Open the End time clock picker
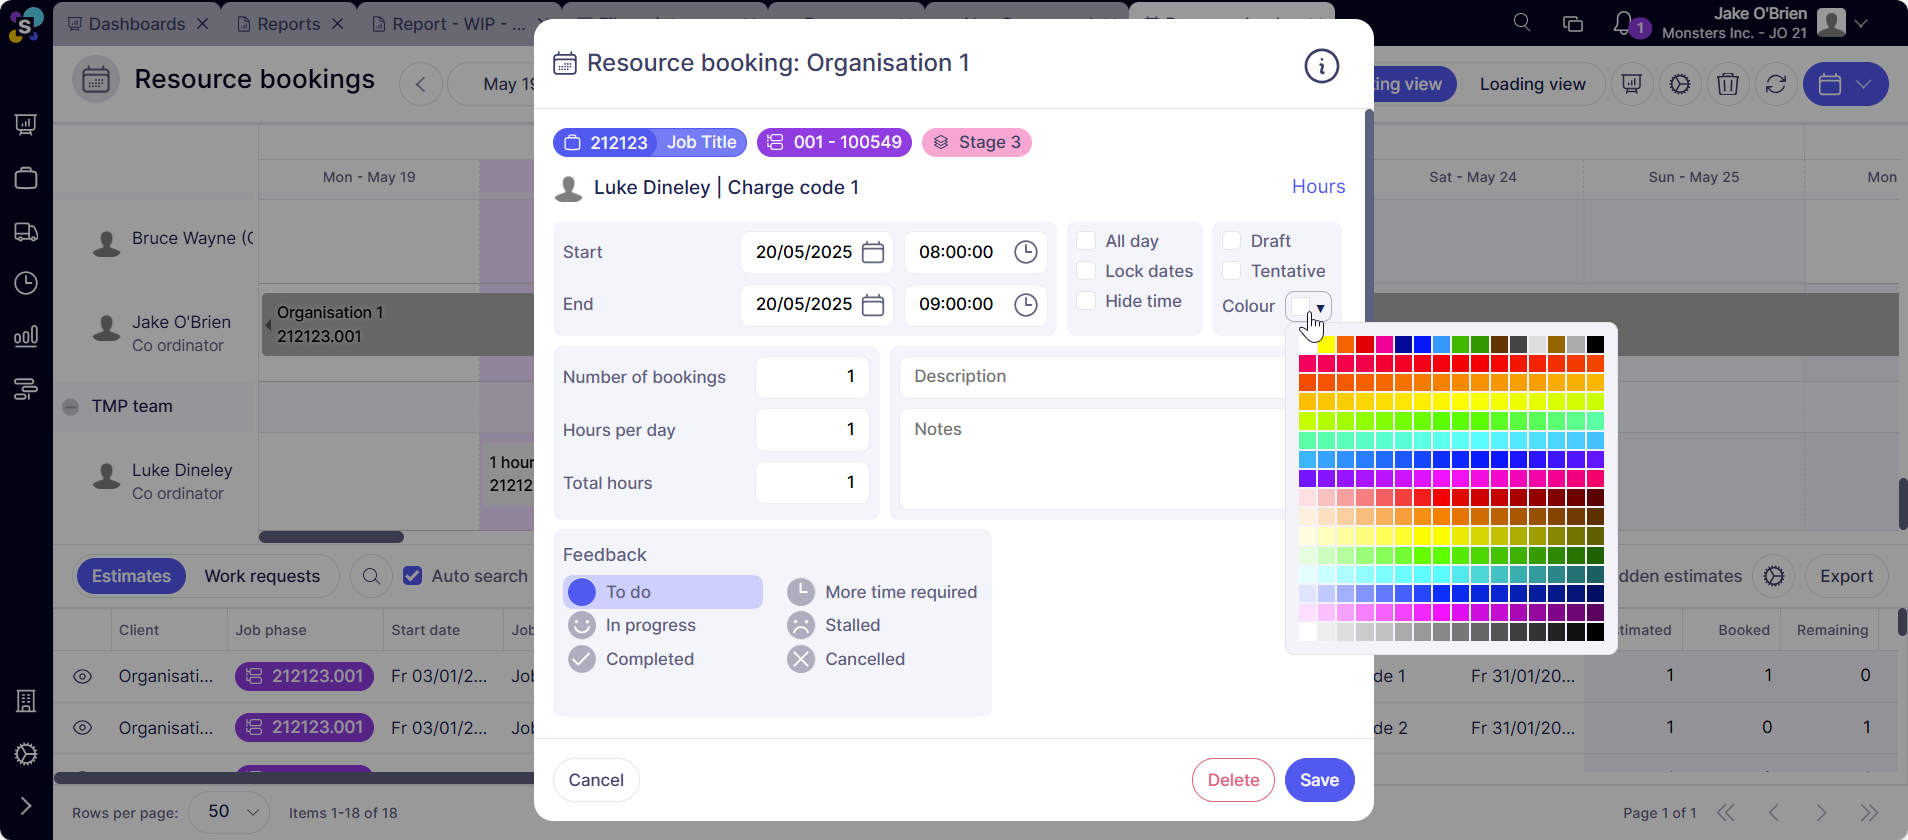The width and height of the screenshot is (1908, 840). [1025, 305]
